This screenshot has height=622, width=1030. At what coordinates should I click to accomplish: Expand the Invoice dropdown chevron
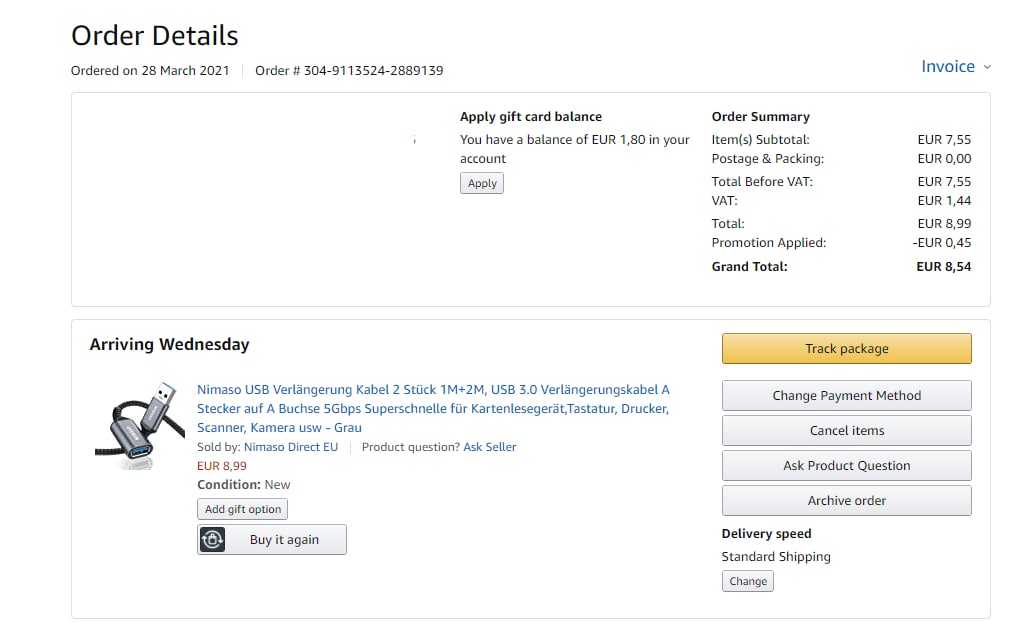coord(987,67)
